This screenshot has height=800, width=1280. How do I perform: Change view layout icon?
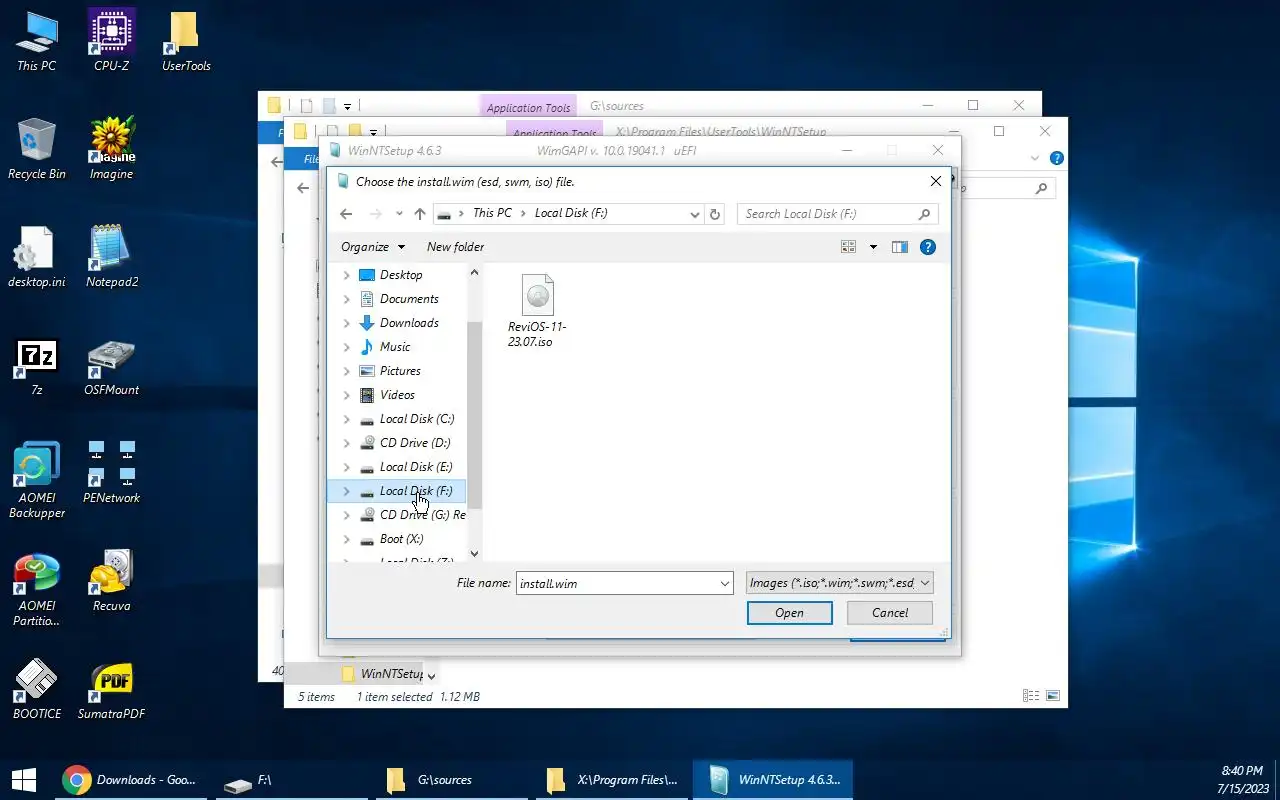pyautogui.click(x=849, y=247)
